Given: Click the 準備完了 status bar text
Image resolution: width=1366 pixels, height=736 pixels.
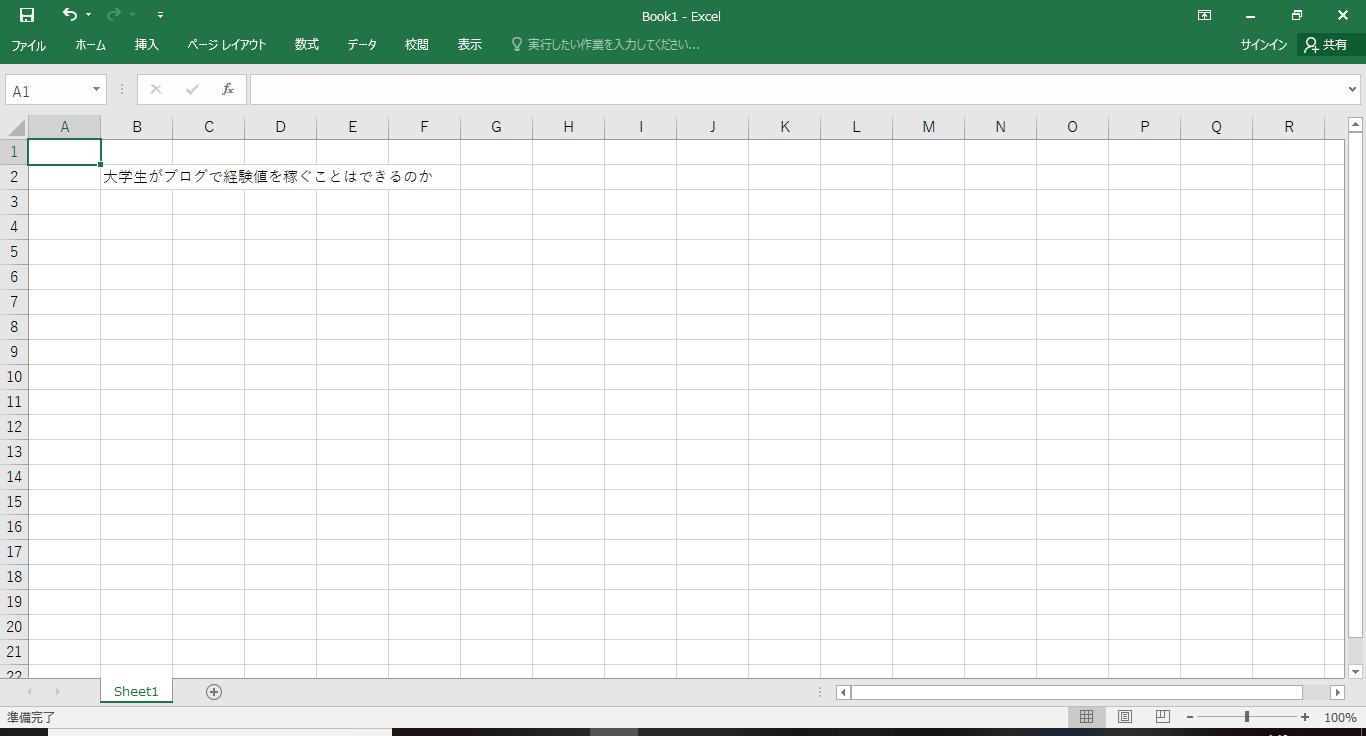Looking at the screenshot, I should coord(31,717).
